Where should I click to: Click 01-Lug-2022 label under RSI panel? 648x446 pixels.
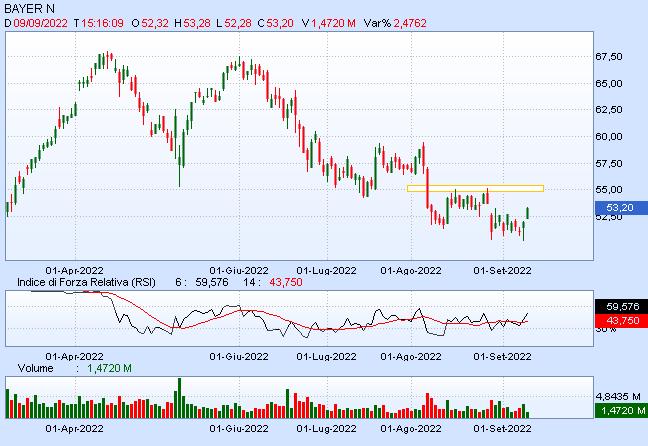[x=326, y=356]
